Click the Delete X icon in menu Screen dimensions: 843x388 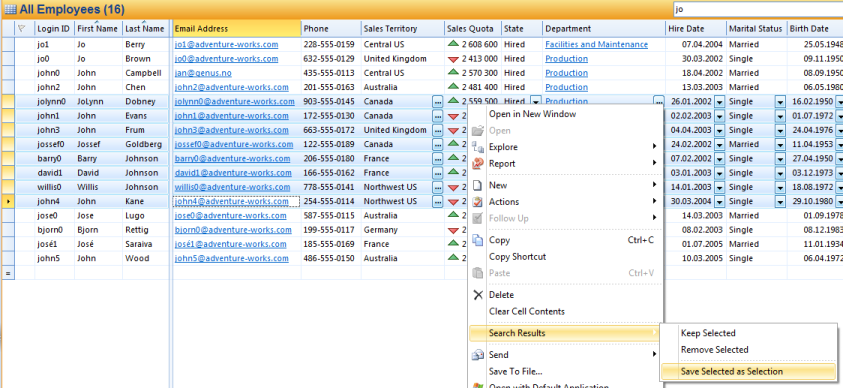click(x=477, y=294)
